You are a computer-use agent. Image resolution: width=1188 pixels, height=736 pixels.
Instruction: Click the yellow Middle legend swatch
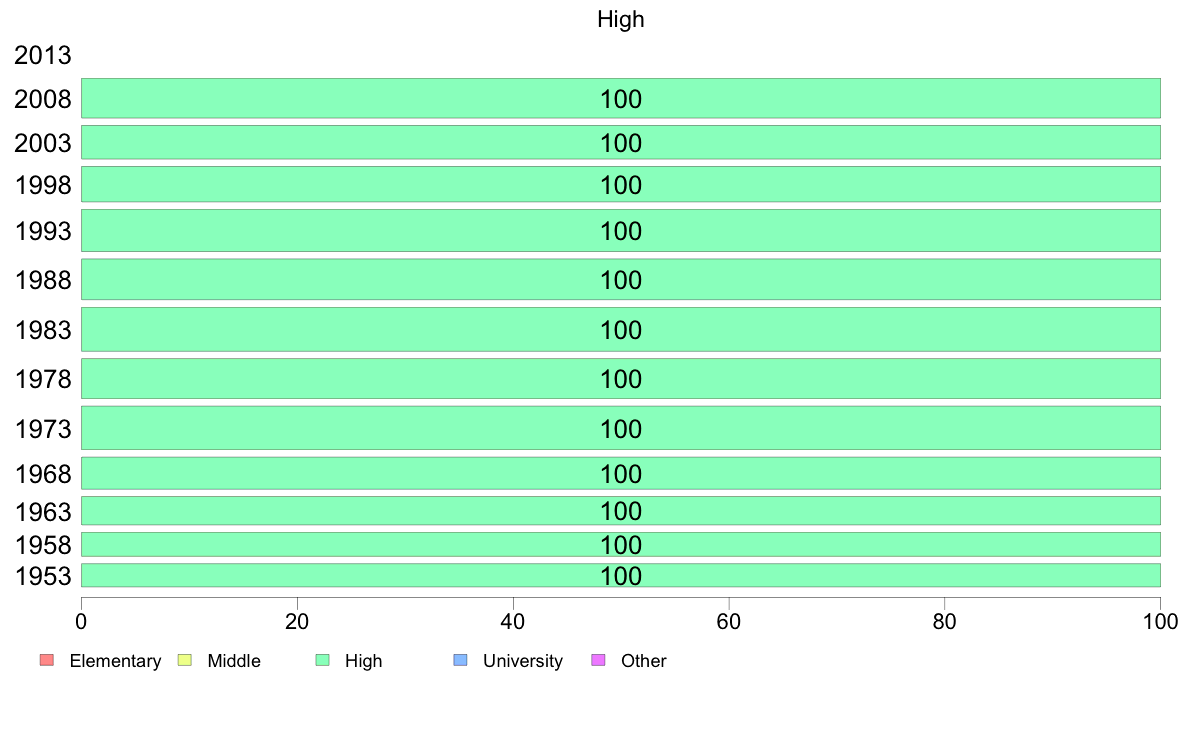(x=185, y=660)
